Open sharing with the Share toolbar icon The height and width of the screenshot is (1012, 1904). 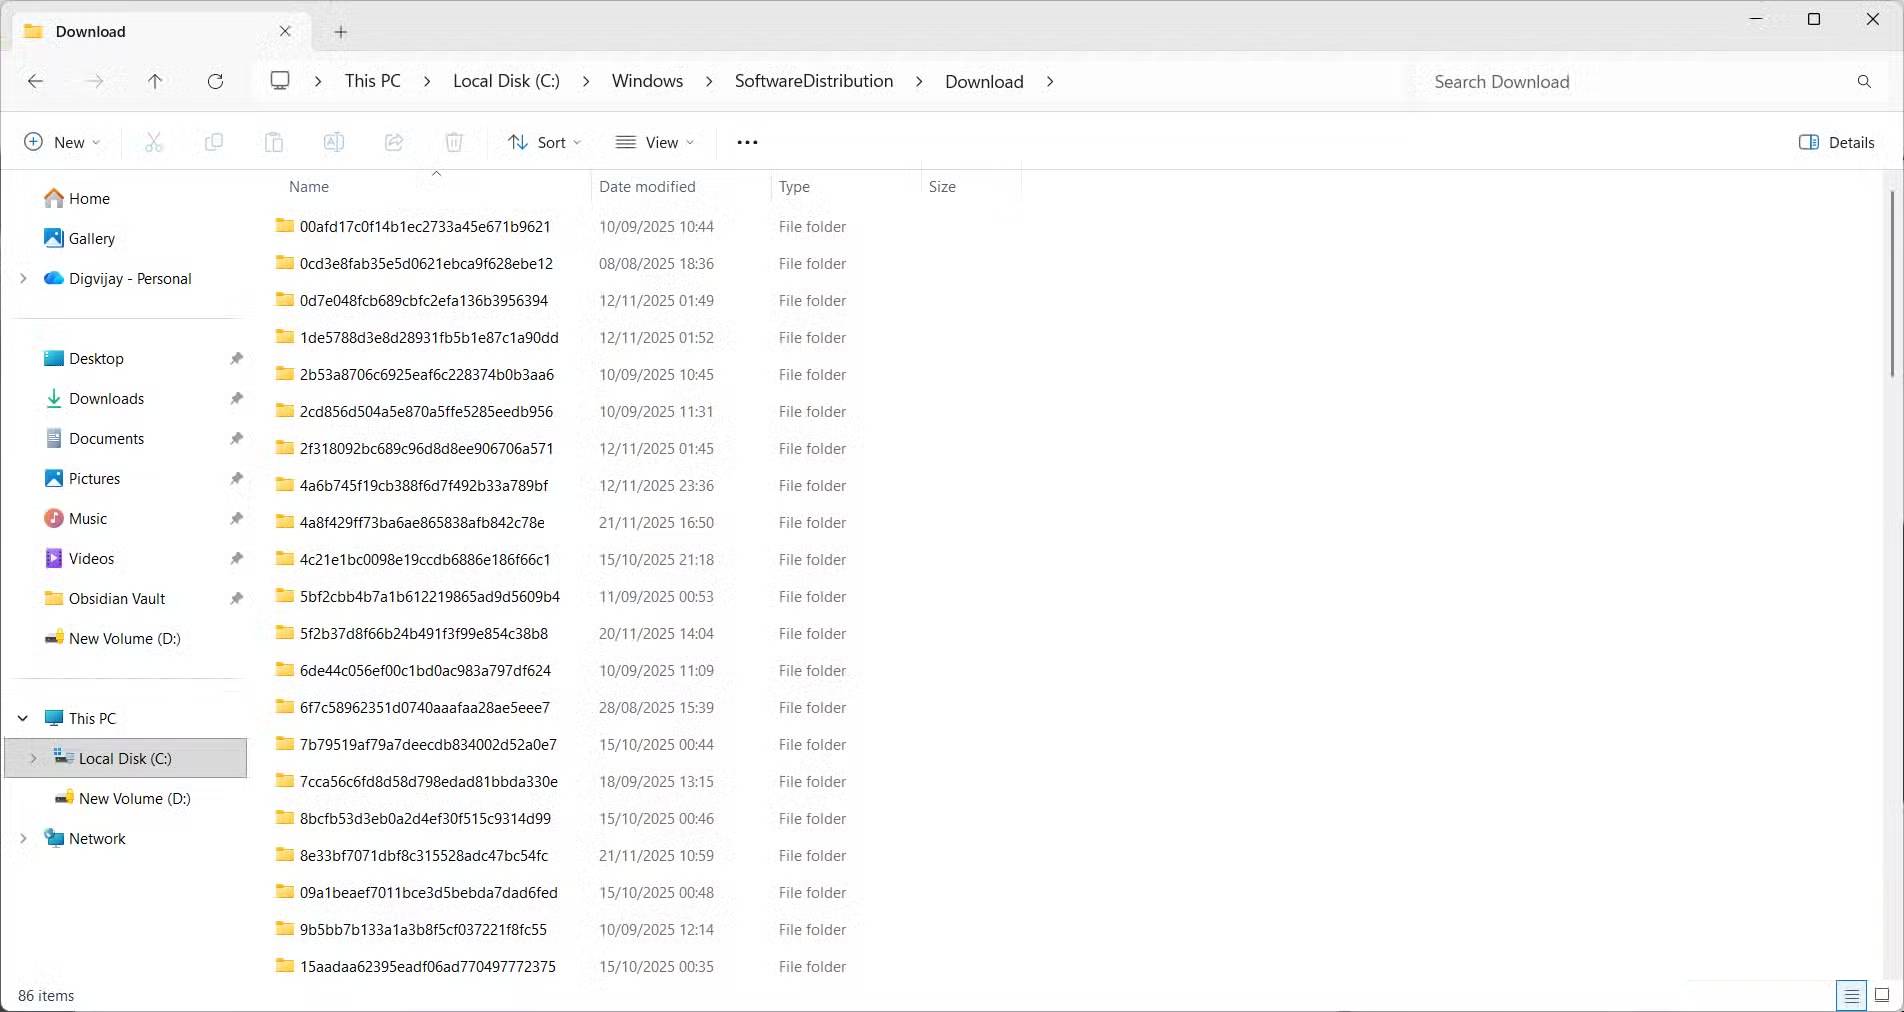tap(394, 142)
